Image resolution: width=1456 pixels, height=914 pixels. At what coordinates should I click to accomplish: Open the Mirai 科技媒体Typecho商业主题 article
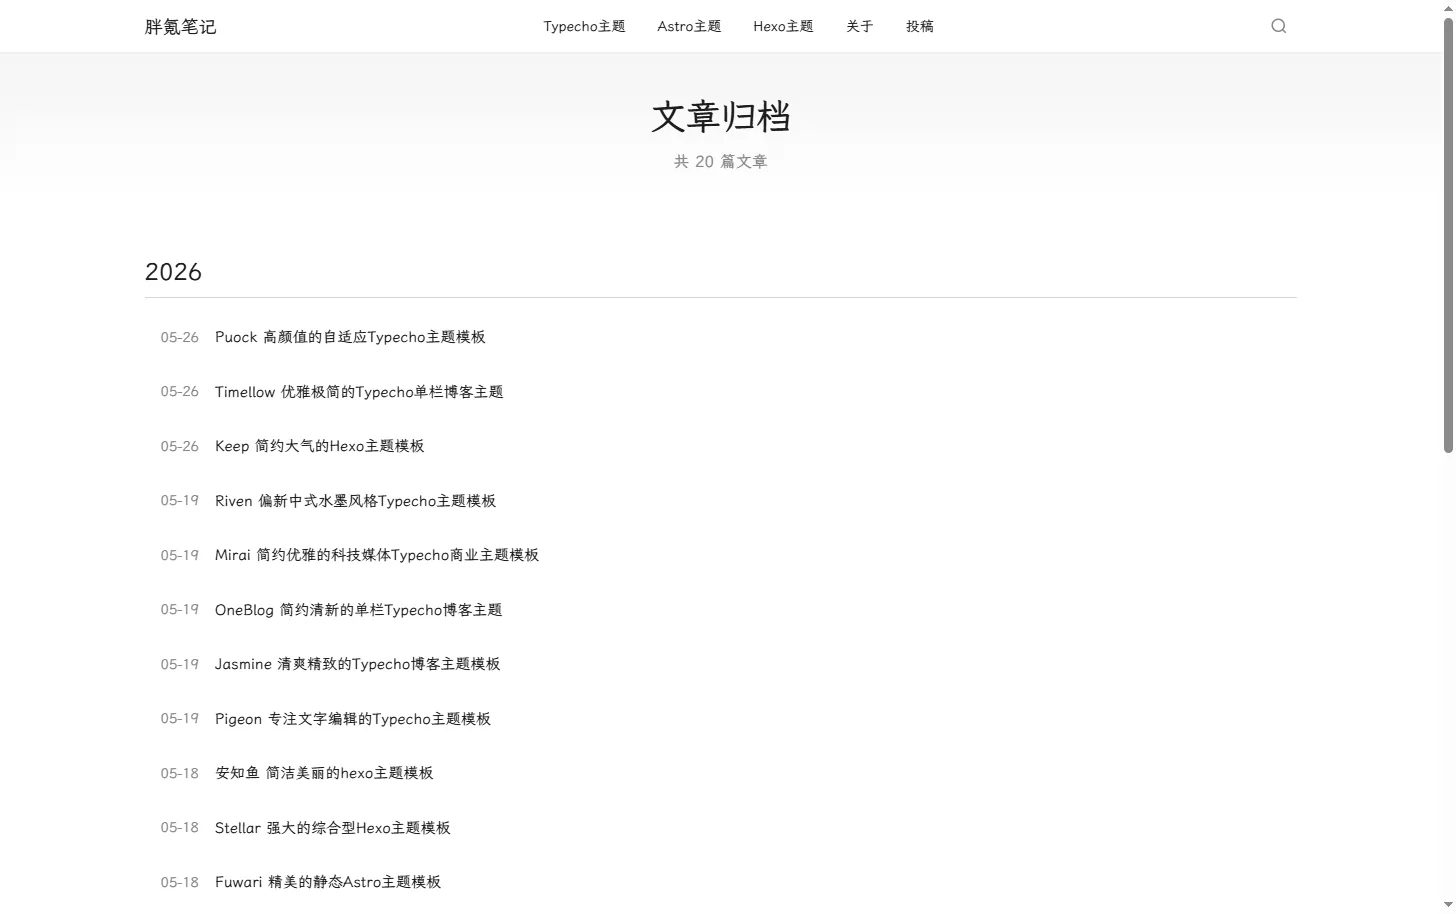pyautogui.click(x=377, y=555)
